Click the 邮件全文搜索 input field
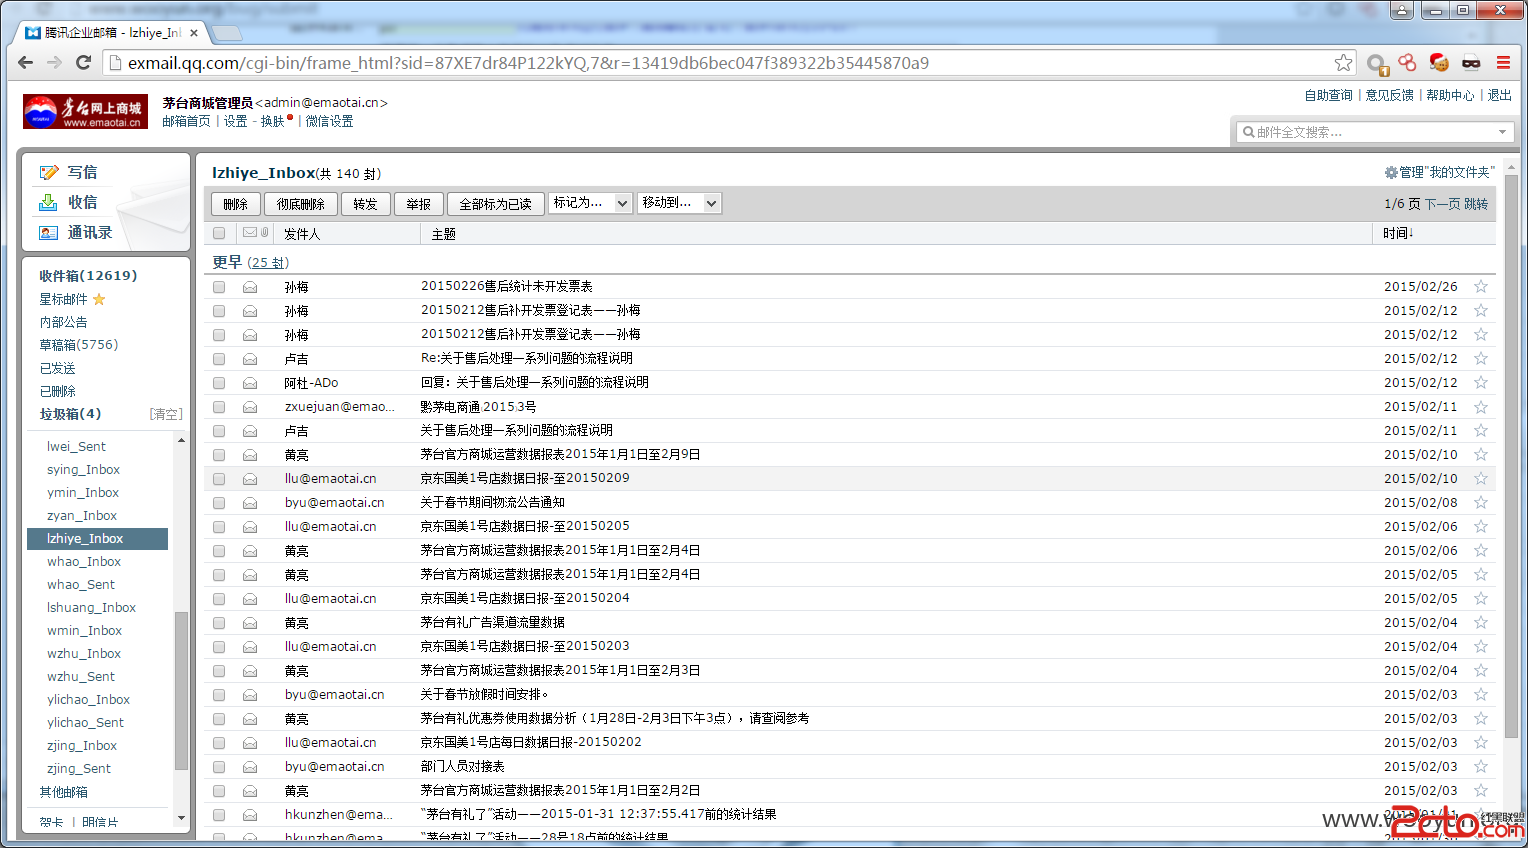Viewport: 1528px width, 848px height. pyautogui.click(x=1374, y=132)
